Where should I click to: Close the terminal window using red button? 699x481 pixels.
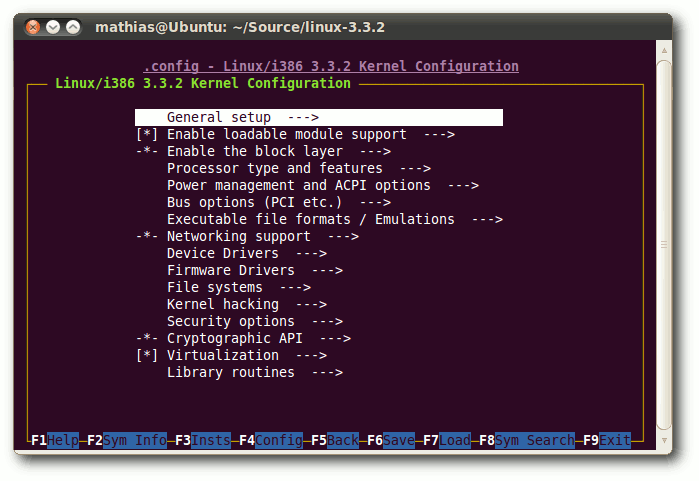[33, 27]
